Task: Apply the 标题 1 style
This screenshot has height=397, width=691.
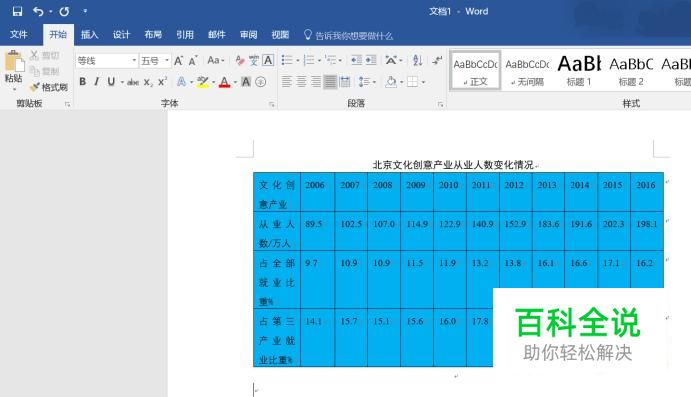Action: (579, 71)
